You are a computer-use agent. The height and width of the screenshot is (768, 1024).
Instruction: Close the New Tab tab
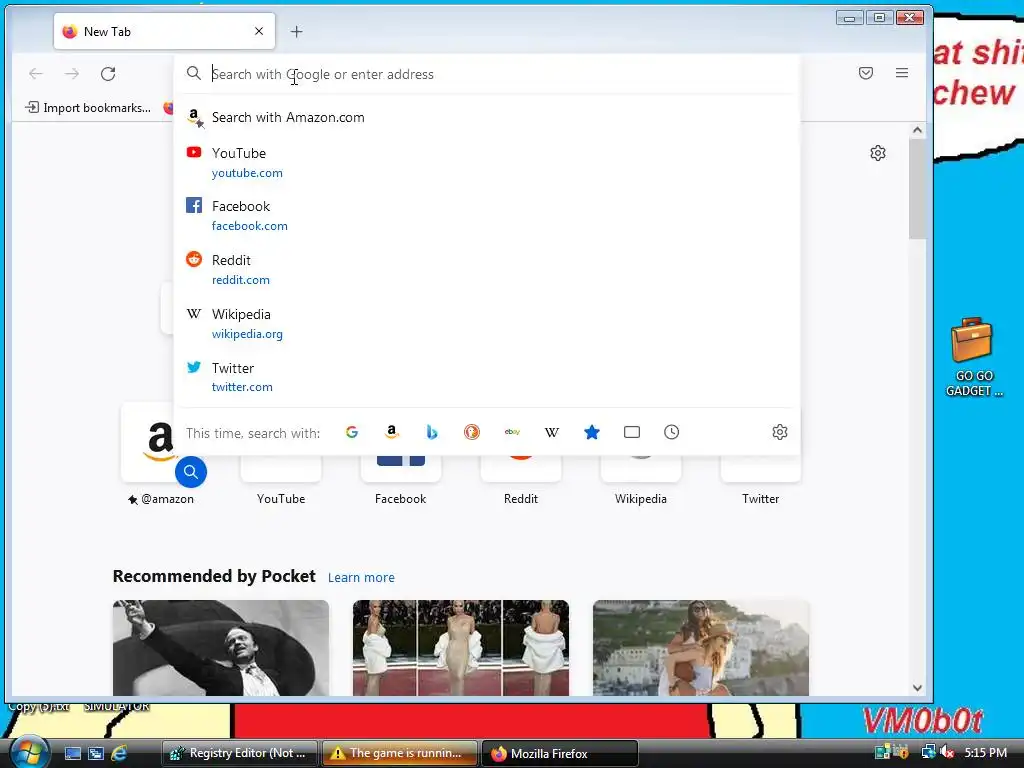pyautogui.click(x=259, y=31)
